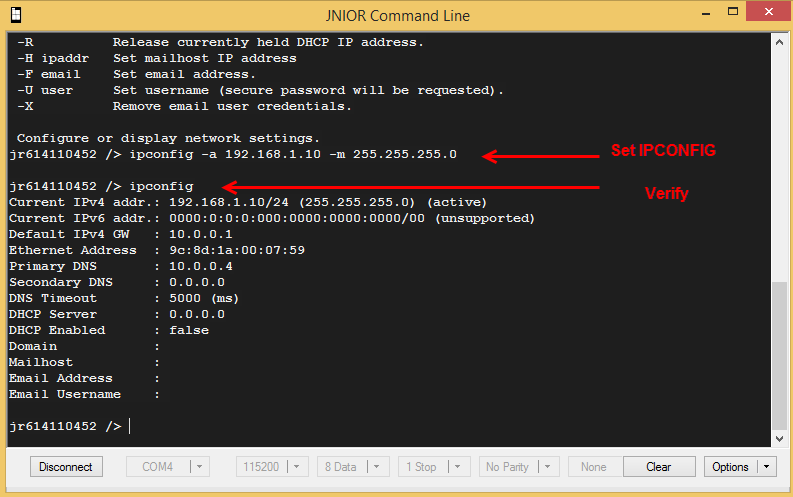
Task: Click the 'Email Username' line
Action: point(84,394)
